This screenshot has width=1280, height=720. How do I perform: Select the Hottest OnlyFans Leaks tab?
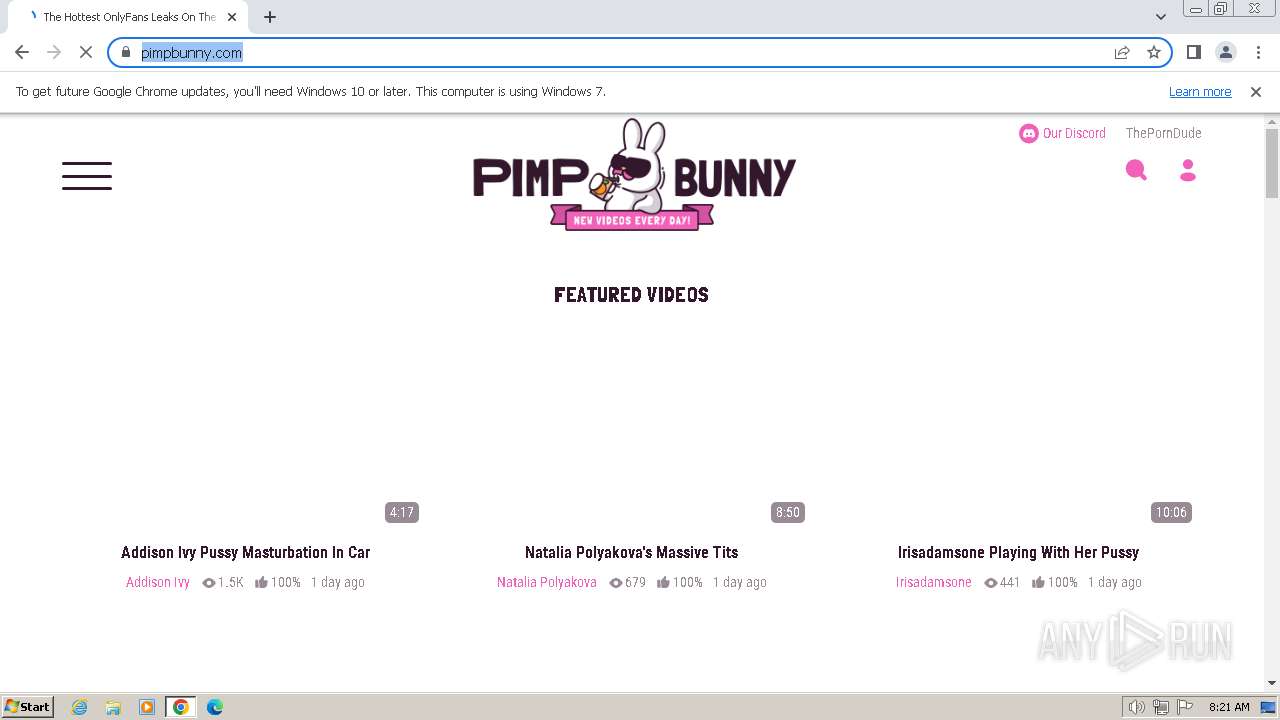tap(130, 17)
